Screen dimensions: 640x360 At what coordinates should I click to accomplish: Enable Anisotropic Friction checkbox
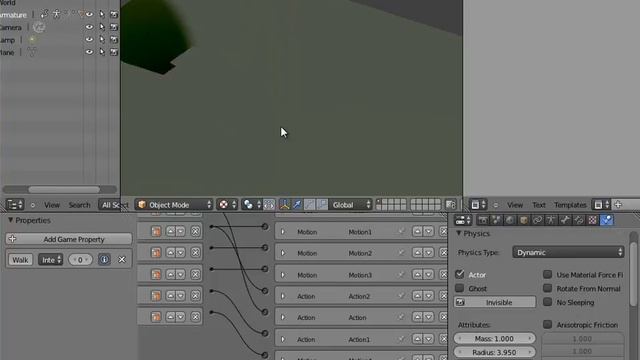pos(548,324)
